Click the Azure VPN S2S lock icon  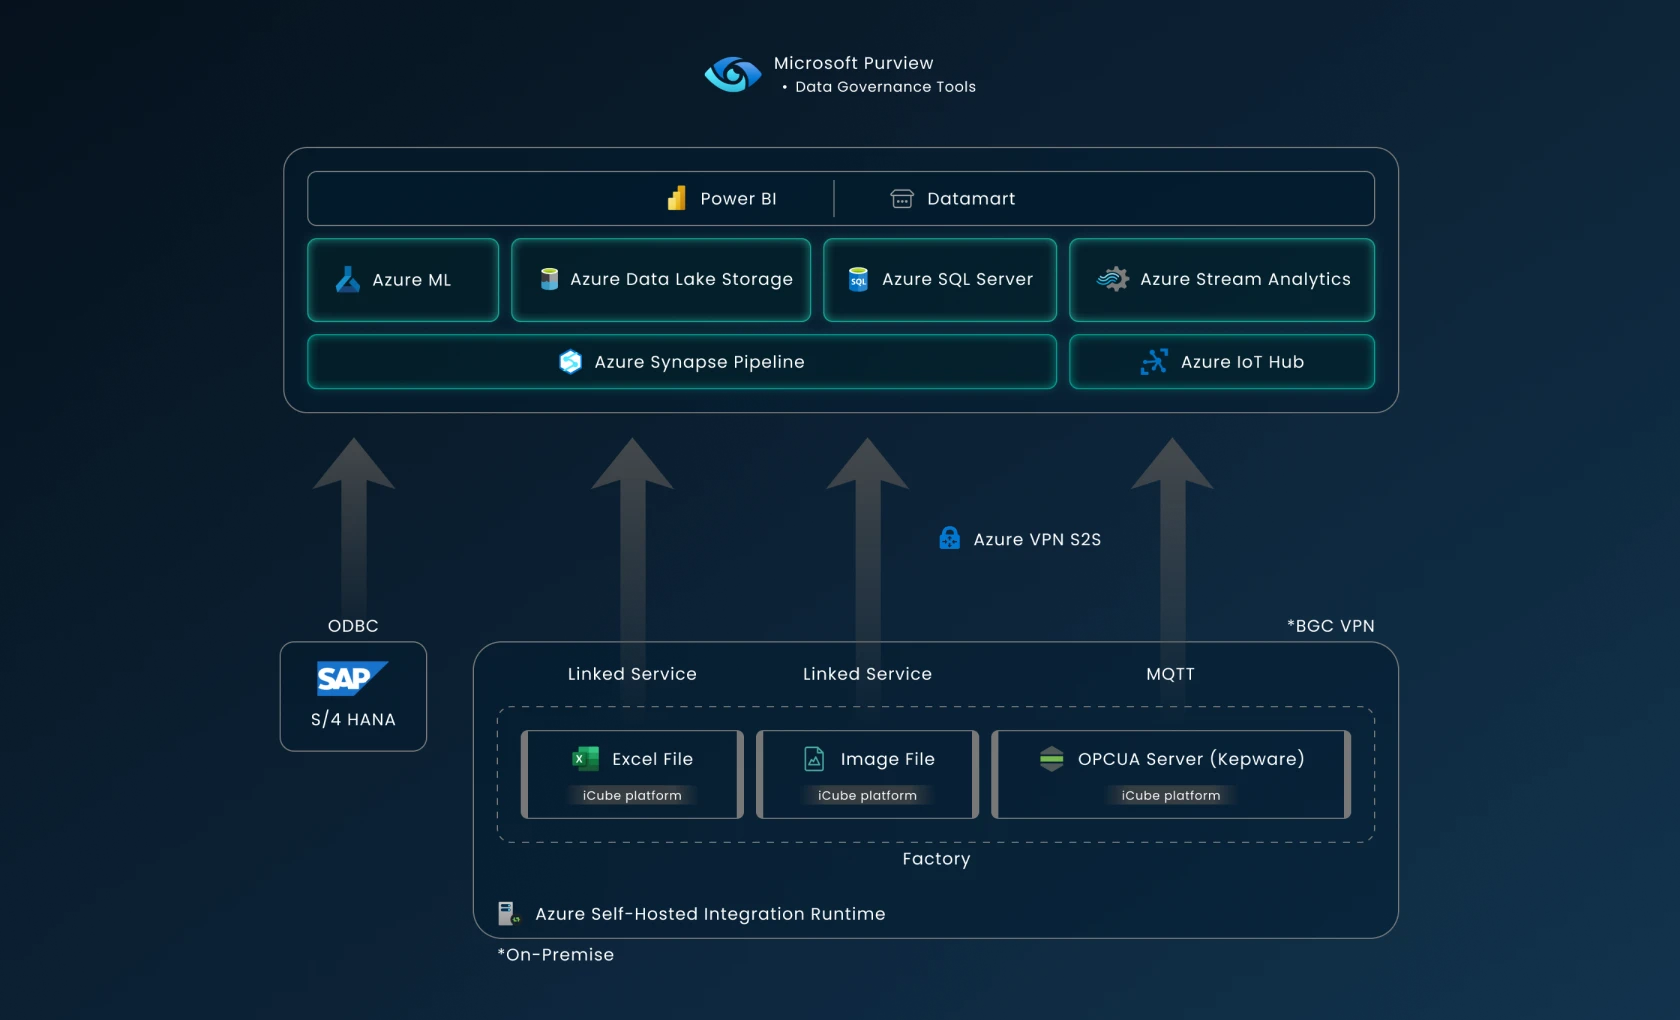949,539
